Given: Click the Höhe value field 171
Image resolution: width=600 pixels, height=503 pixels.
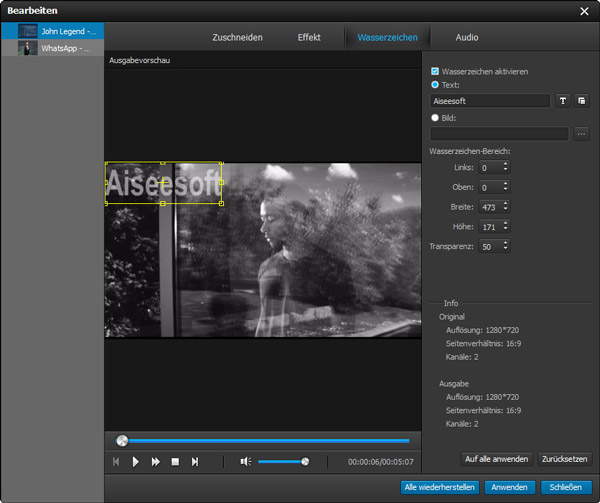Looking at the screenshot, I should [x=491, y=227].
